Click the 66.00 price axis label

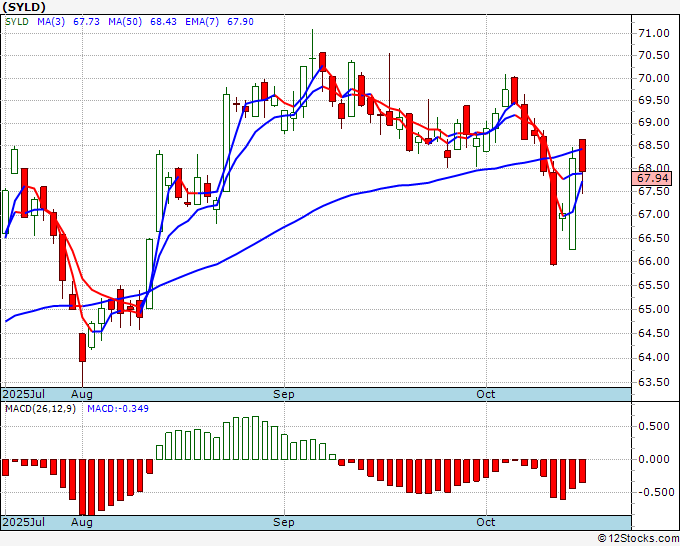[654, 262]
